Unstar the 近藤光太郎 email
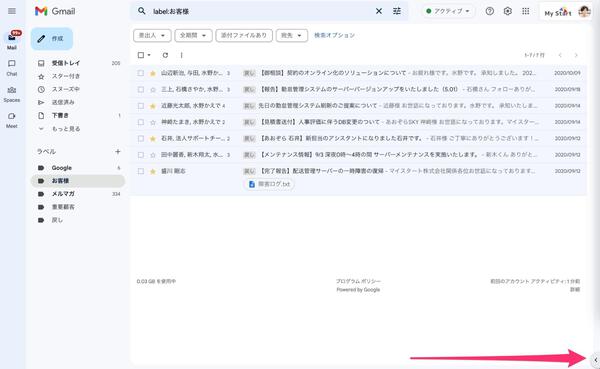 click(x=153, y=106)
